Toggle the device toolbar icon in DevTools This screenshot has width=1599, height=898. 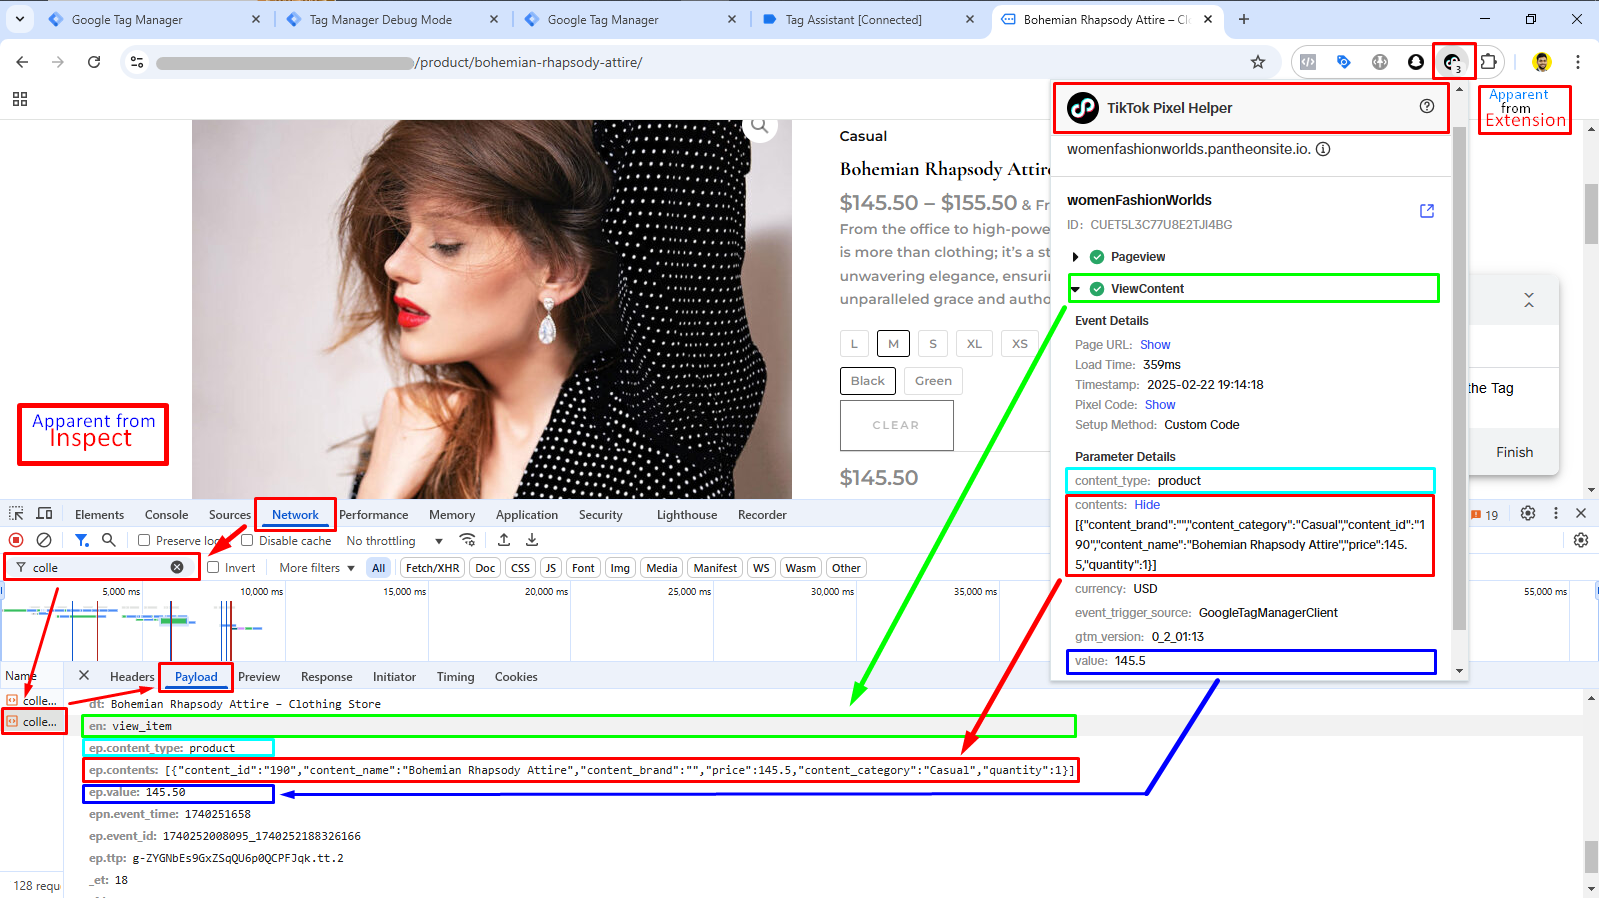click(44, 514)
